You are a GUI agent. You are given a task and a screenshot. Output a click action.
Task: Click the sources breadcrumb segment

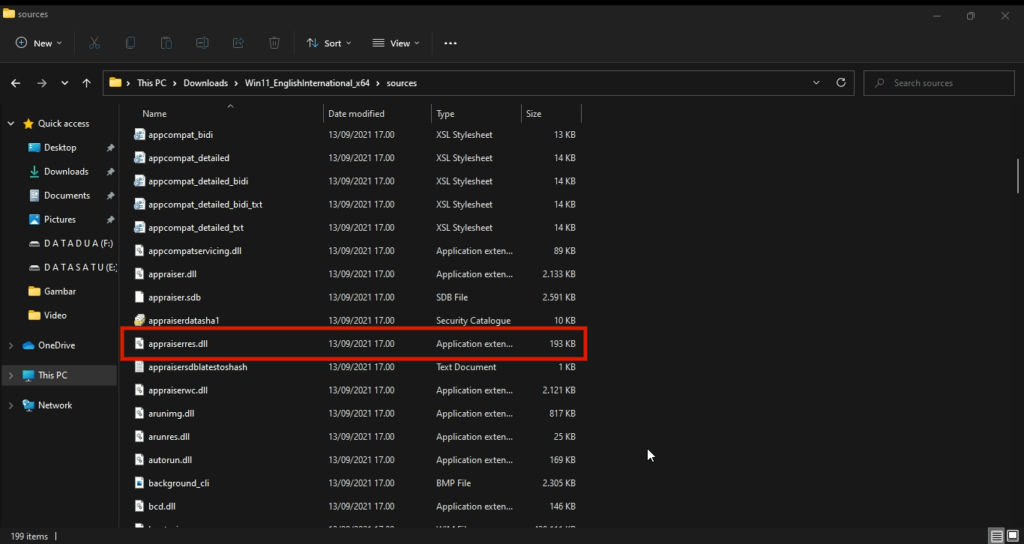point(402,83)
